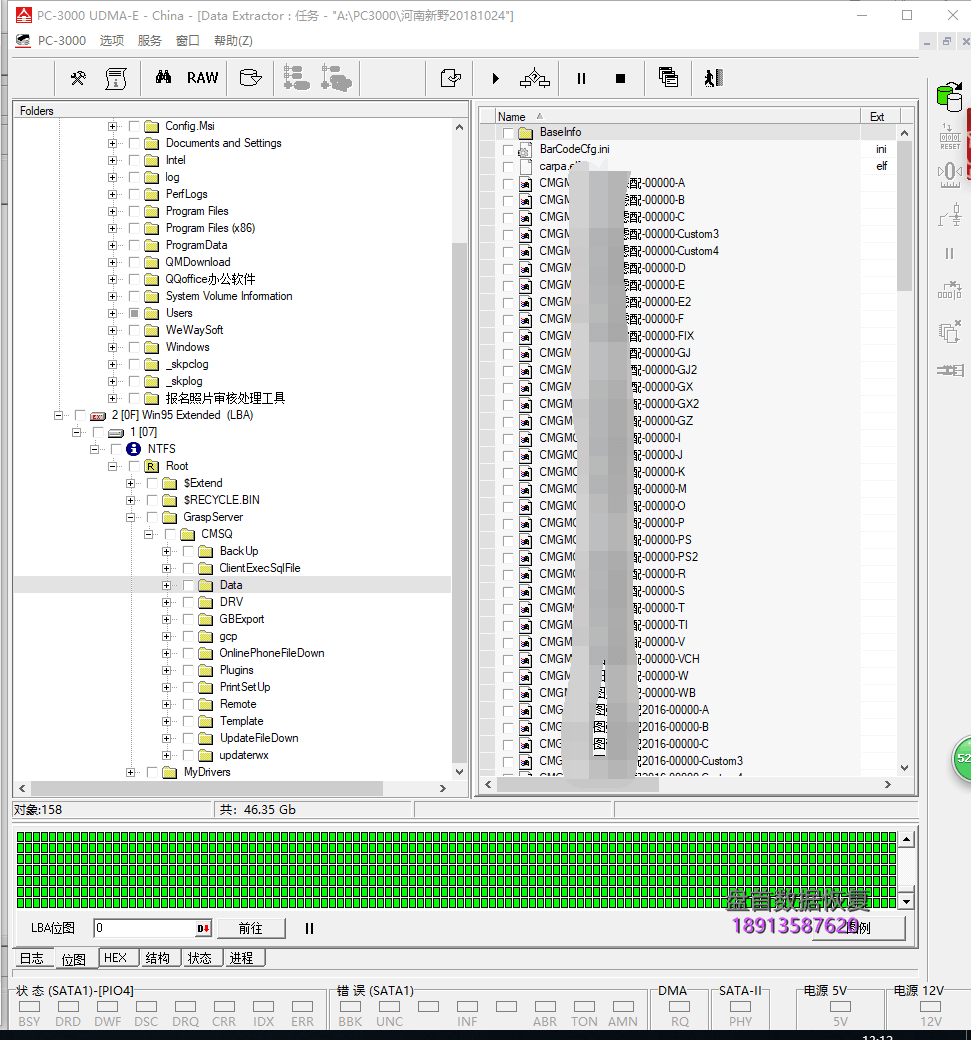
Task: Collapse the NTFS tree node
Action: point(94,449)
